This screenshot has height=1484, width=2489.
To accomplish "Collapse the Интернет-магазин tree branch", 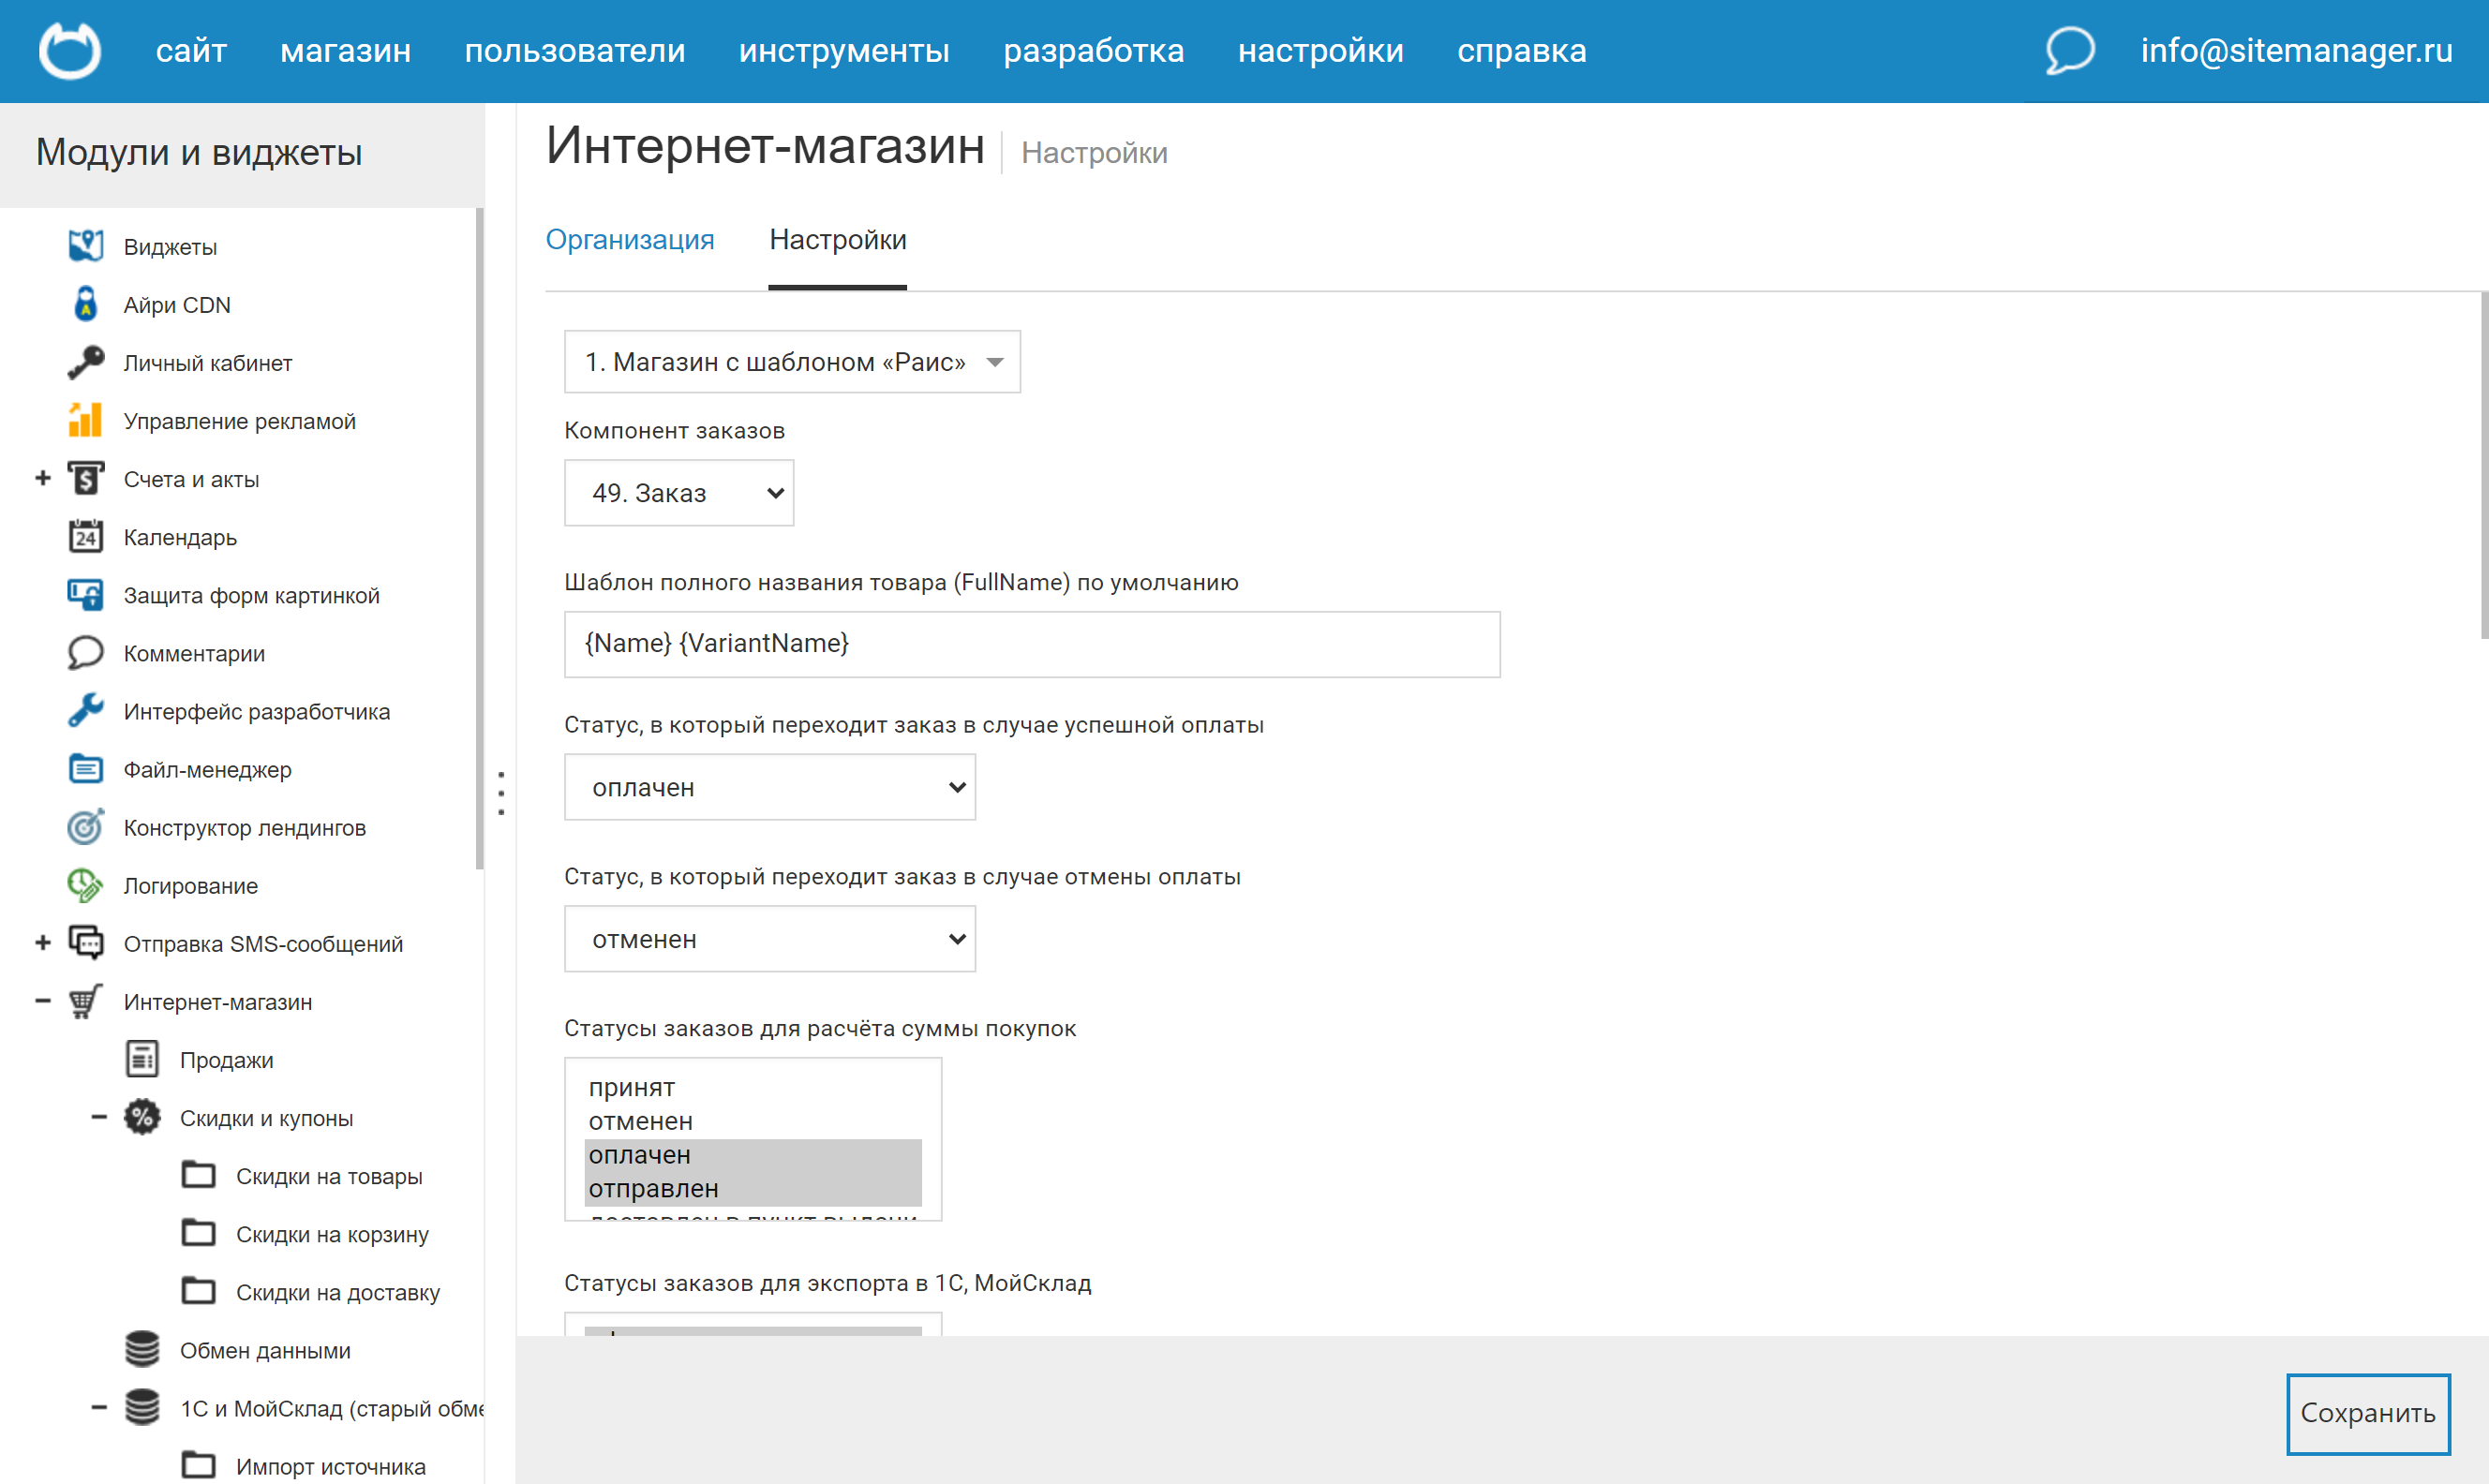I will point(42,1001).
